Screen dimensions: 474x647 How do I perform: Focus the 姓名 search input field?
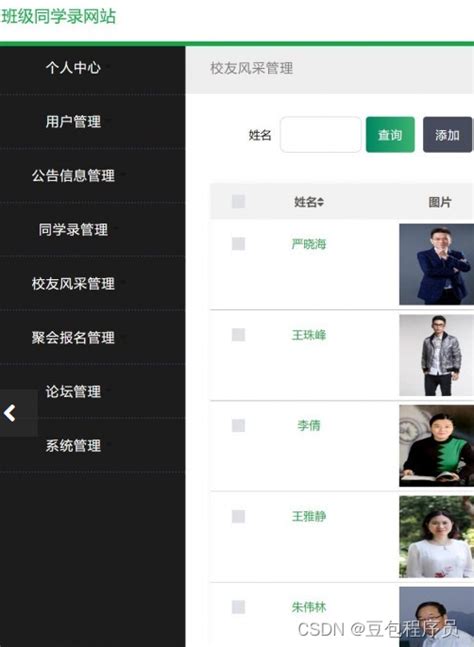[x=321, y=135]
